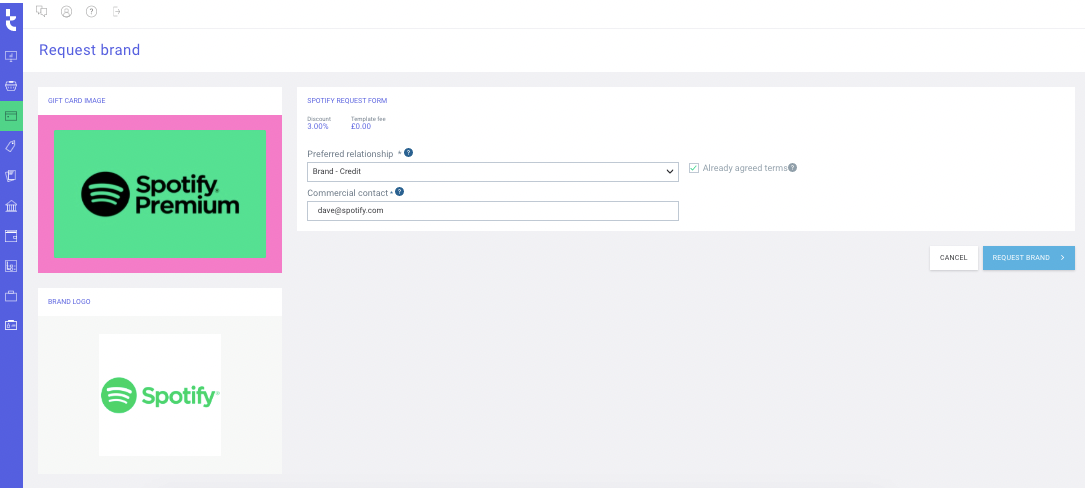Click the Spotify brand logo image
This screenshot has width=1085, height=490.
point(160,395)
